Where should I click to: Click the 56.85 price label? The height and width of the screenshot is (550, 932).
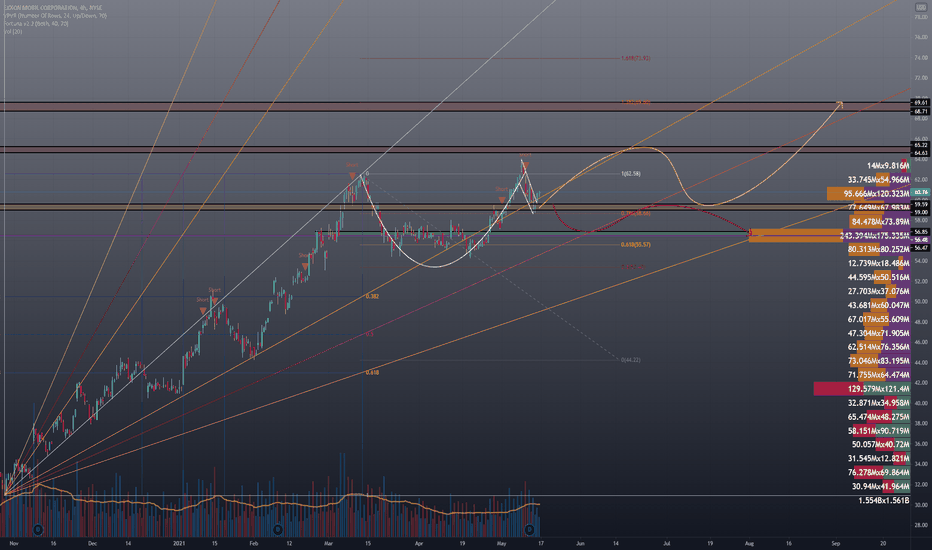[x=921, y=232]
